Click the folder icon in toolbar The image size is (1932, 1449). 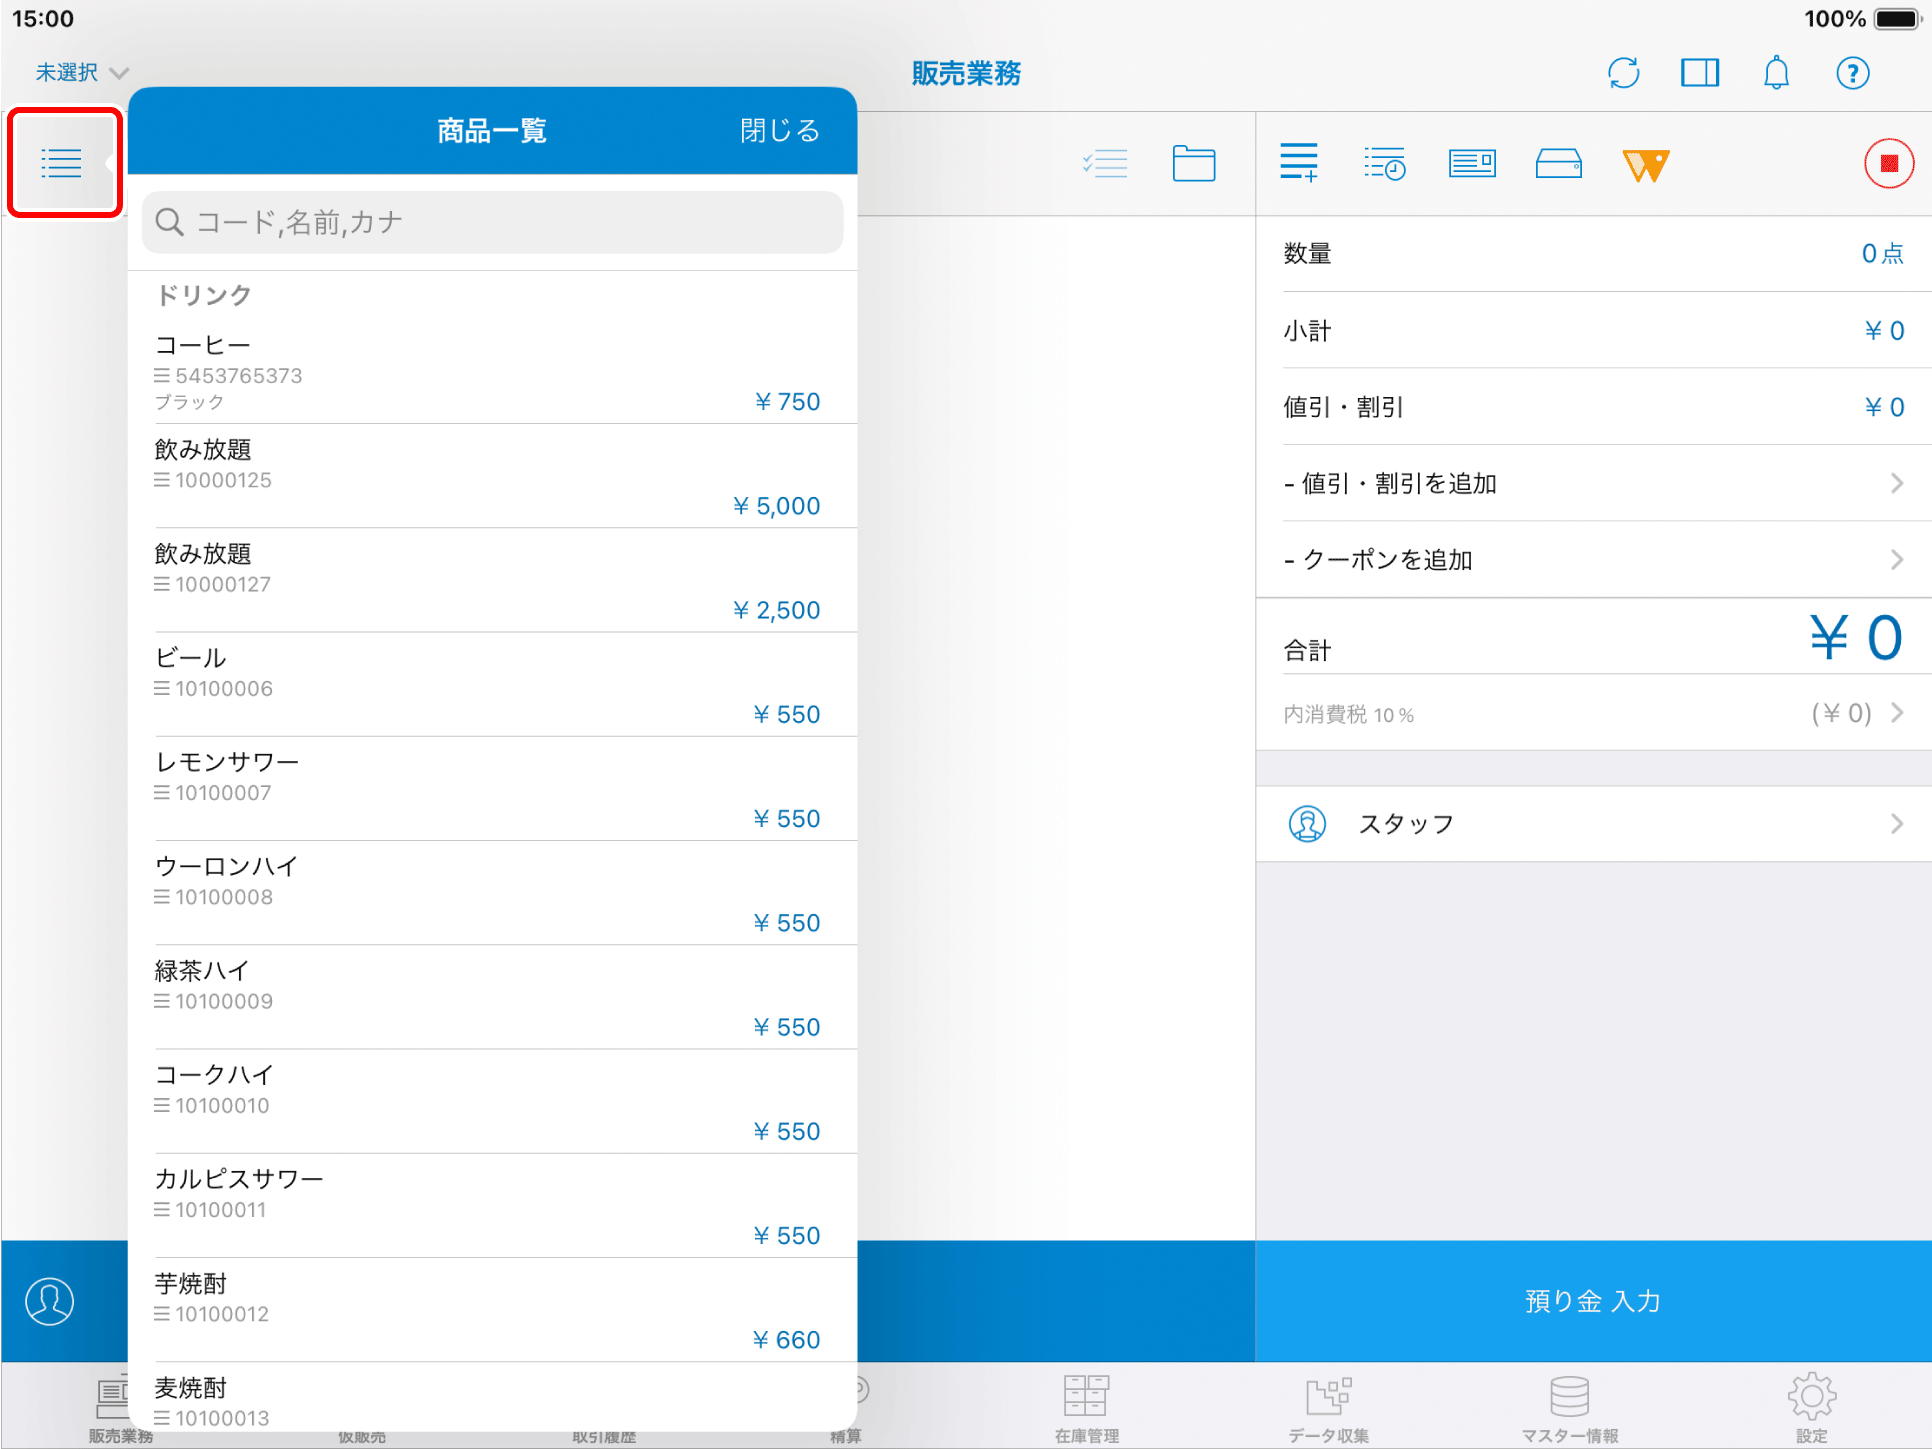click(x=1193, y=164)
